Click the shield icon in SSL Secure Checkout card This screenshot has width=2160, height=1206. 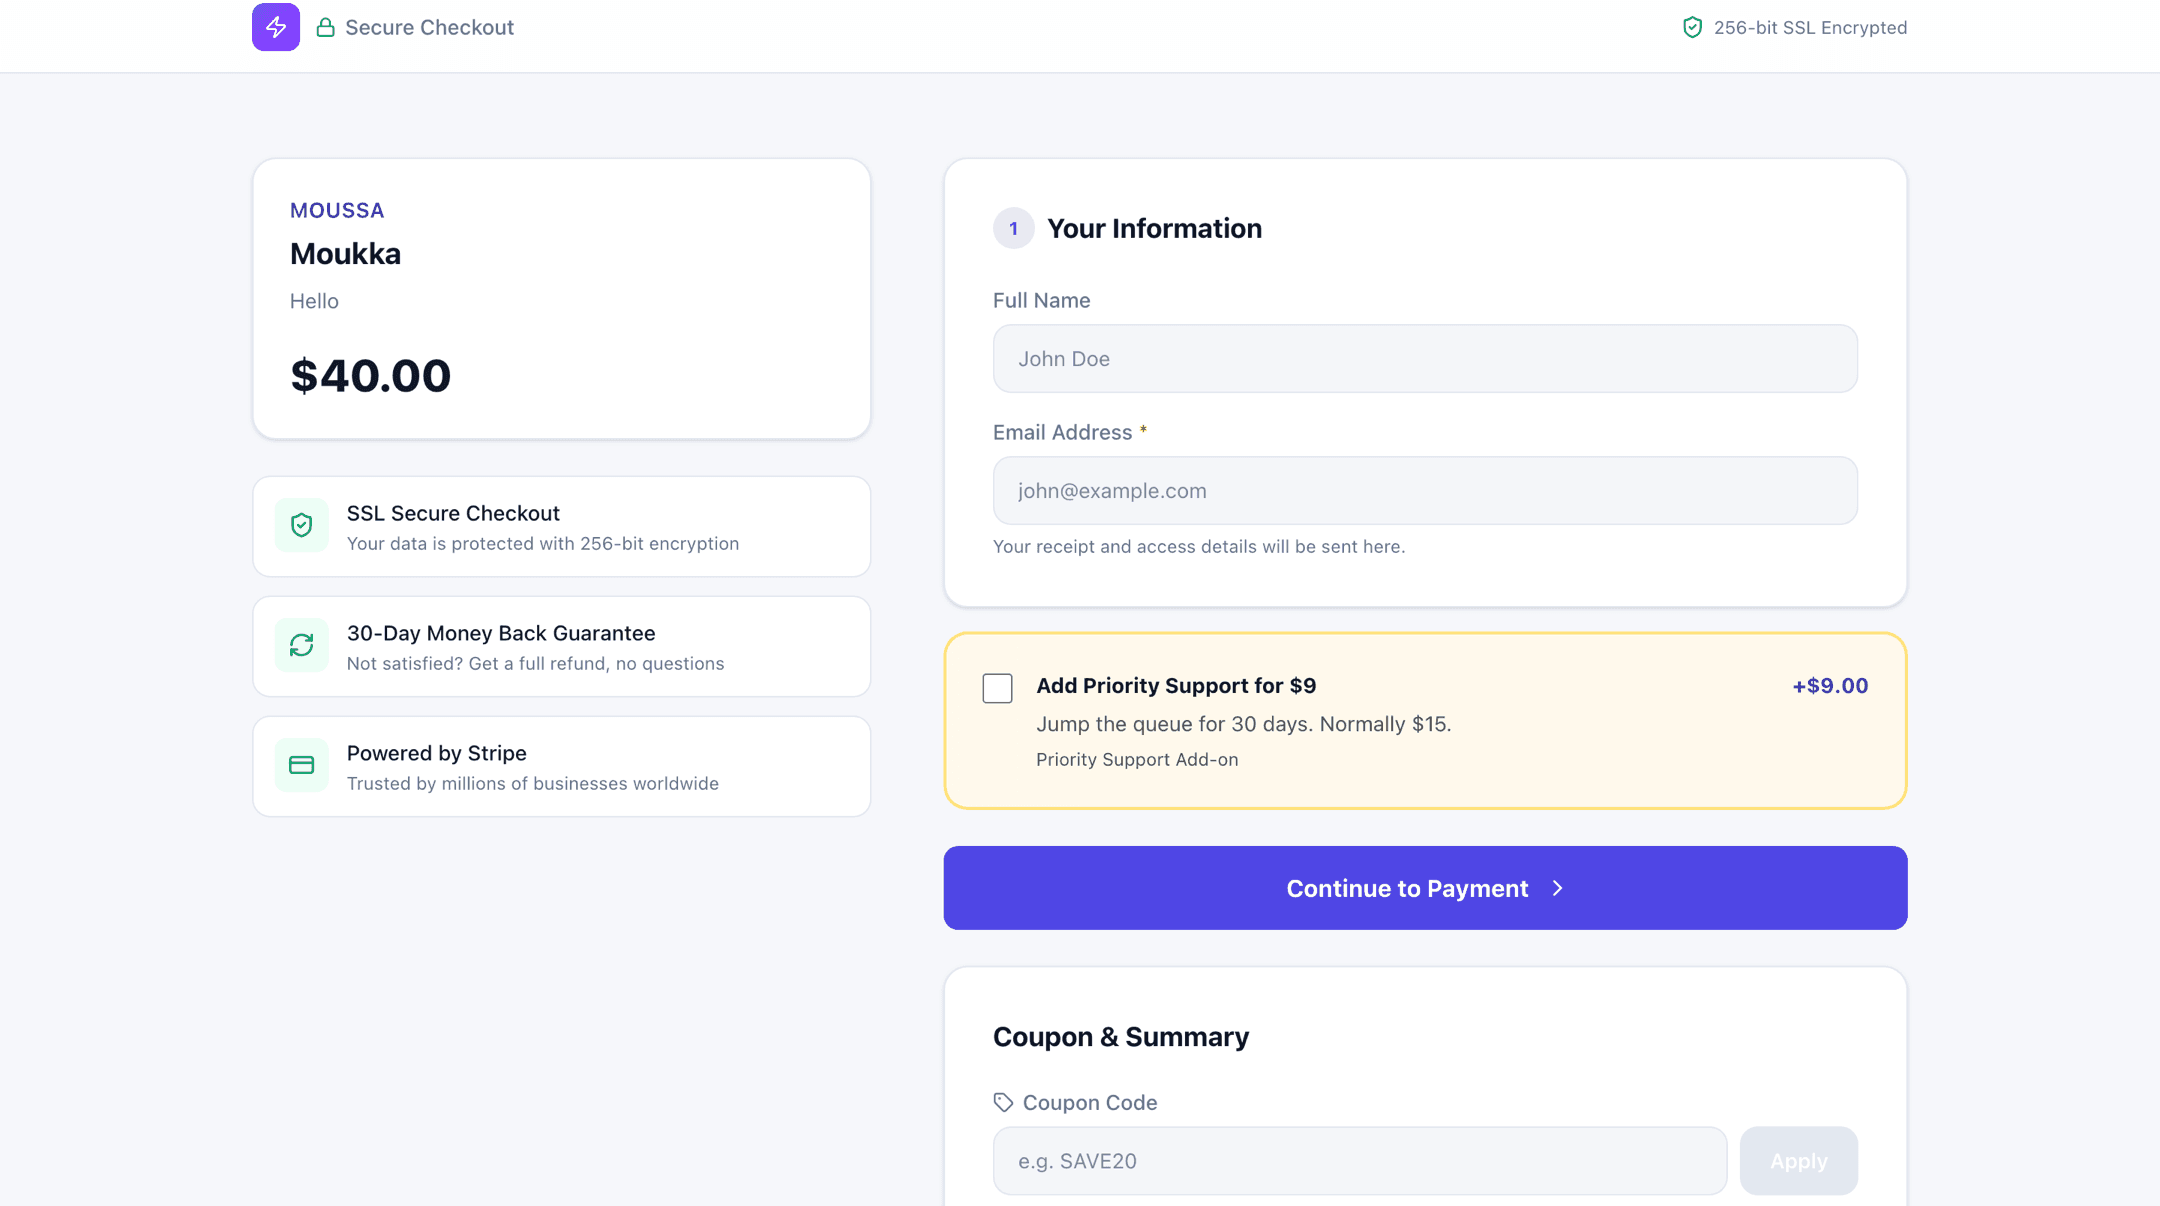pyautogui.click(x=302, y=525)
